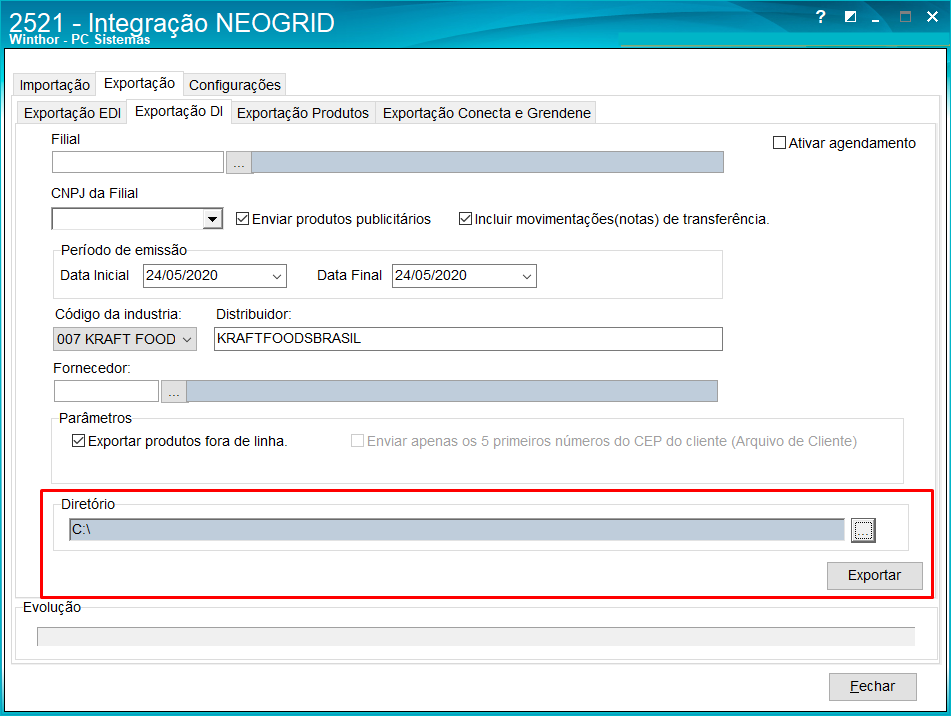
Task: Enable Ativar agendamento checkbox
Action: tap(779, 143)
